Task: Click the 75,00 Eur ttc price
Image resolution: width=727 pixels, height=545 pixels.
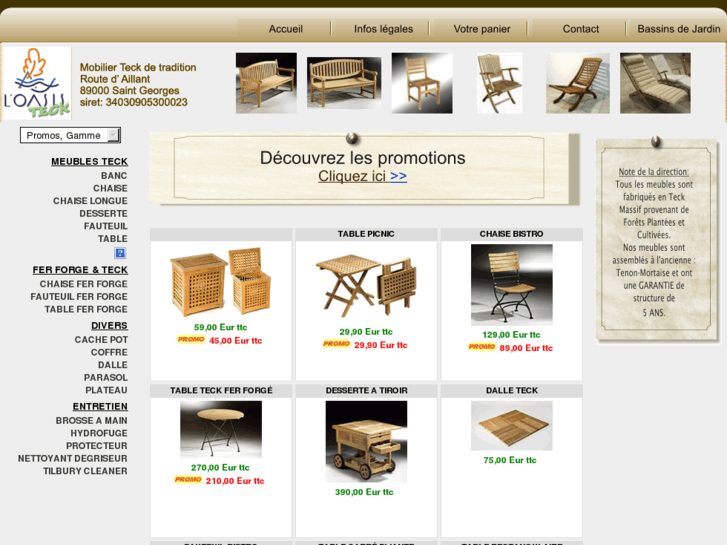Action: click(x=510, y=460)
